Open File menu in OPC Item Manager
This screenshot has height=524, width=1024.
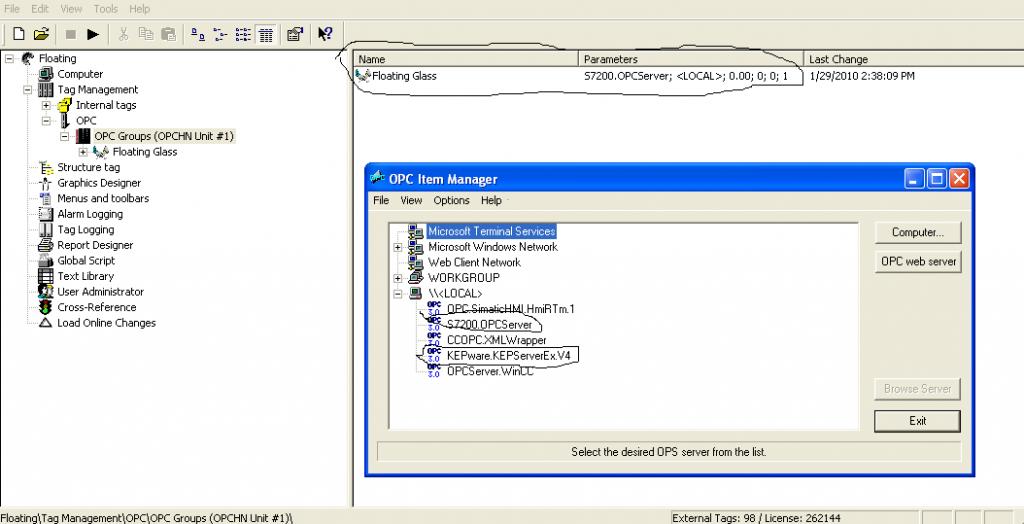pyautogui.click(x=381, y=200)
